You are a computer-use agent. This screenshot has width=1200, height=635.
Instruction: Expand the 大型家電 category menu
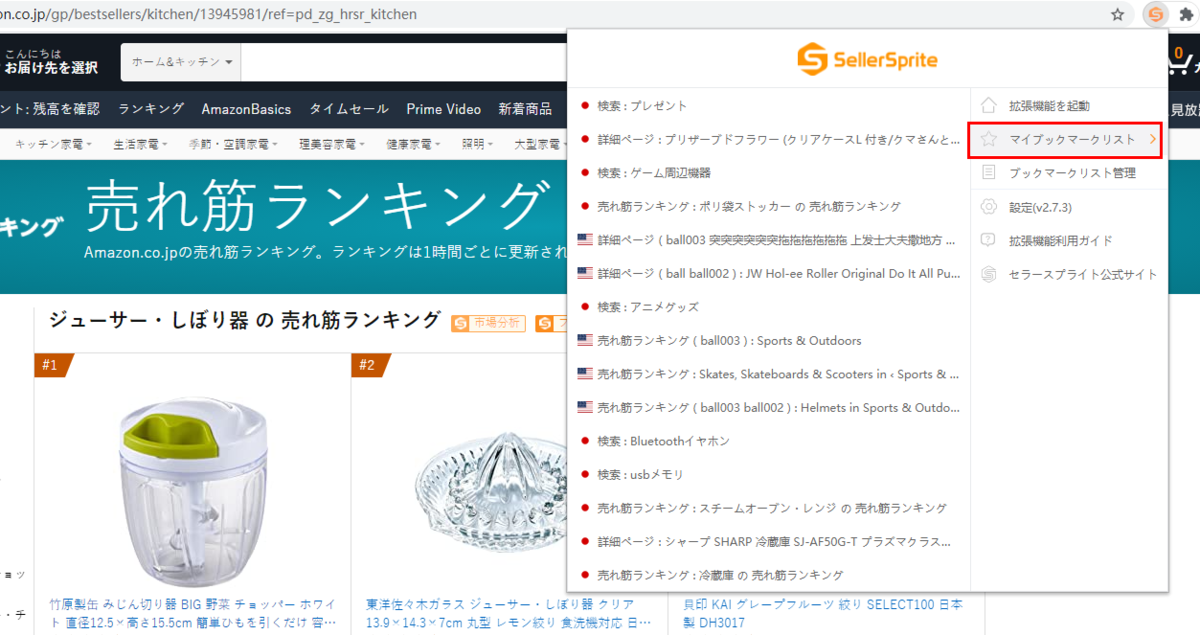pyautogui.click(x=539, y=144)
